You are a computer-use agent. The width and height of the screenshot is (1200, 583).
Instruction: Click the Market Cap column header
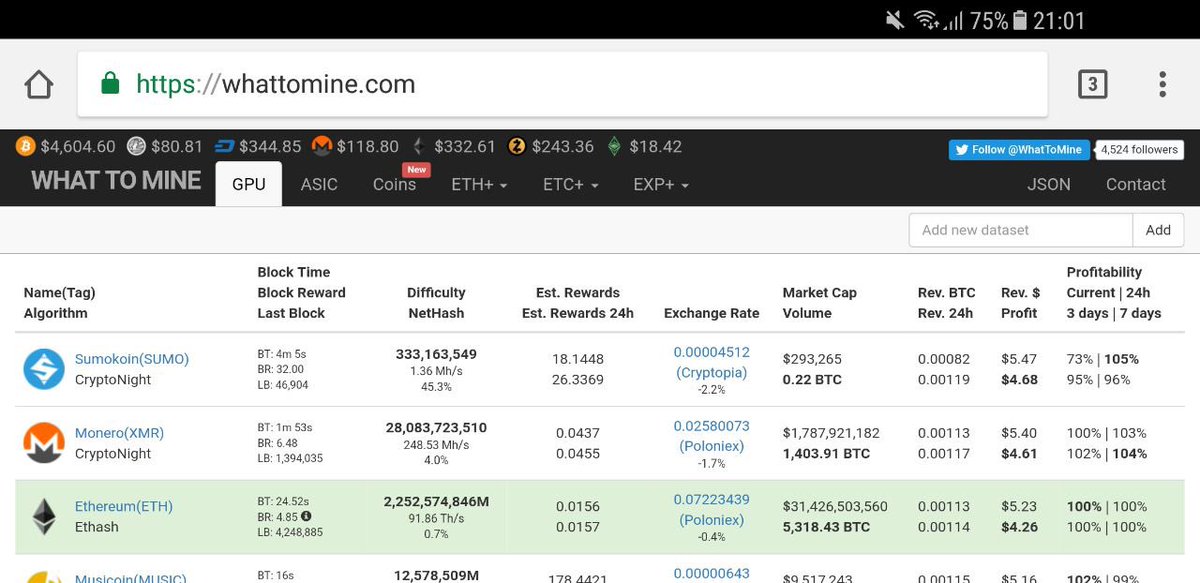click(819, 293)
